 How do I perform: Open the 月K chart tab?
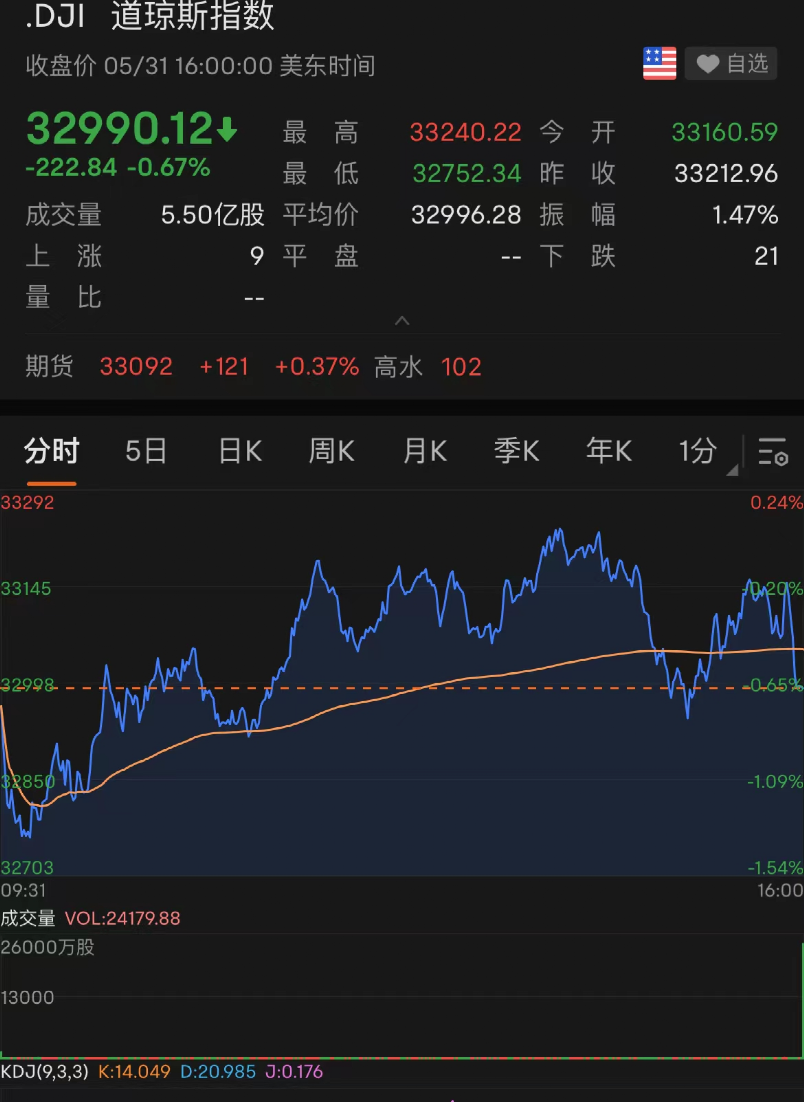point(424,451)
